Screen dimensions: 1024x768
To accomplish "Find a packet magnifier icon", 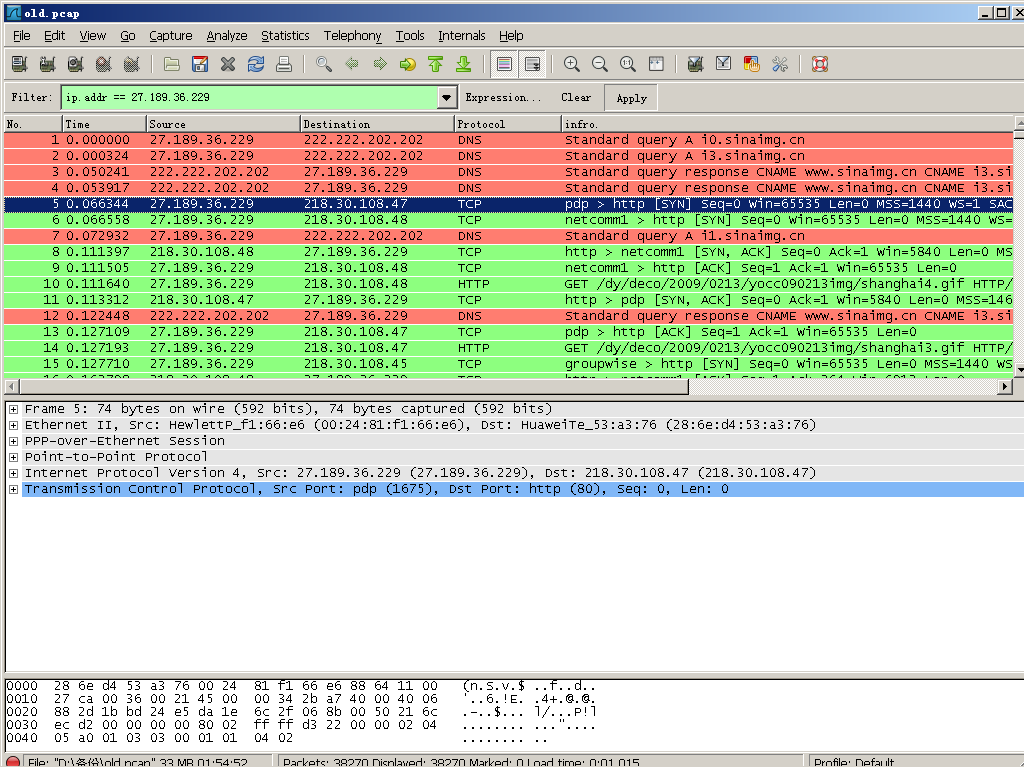I will pos(324,64).
